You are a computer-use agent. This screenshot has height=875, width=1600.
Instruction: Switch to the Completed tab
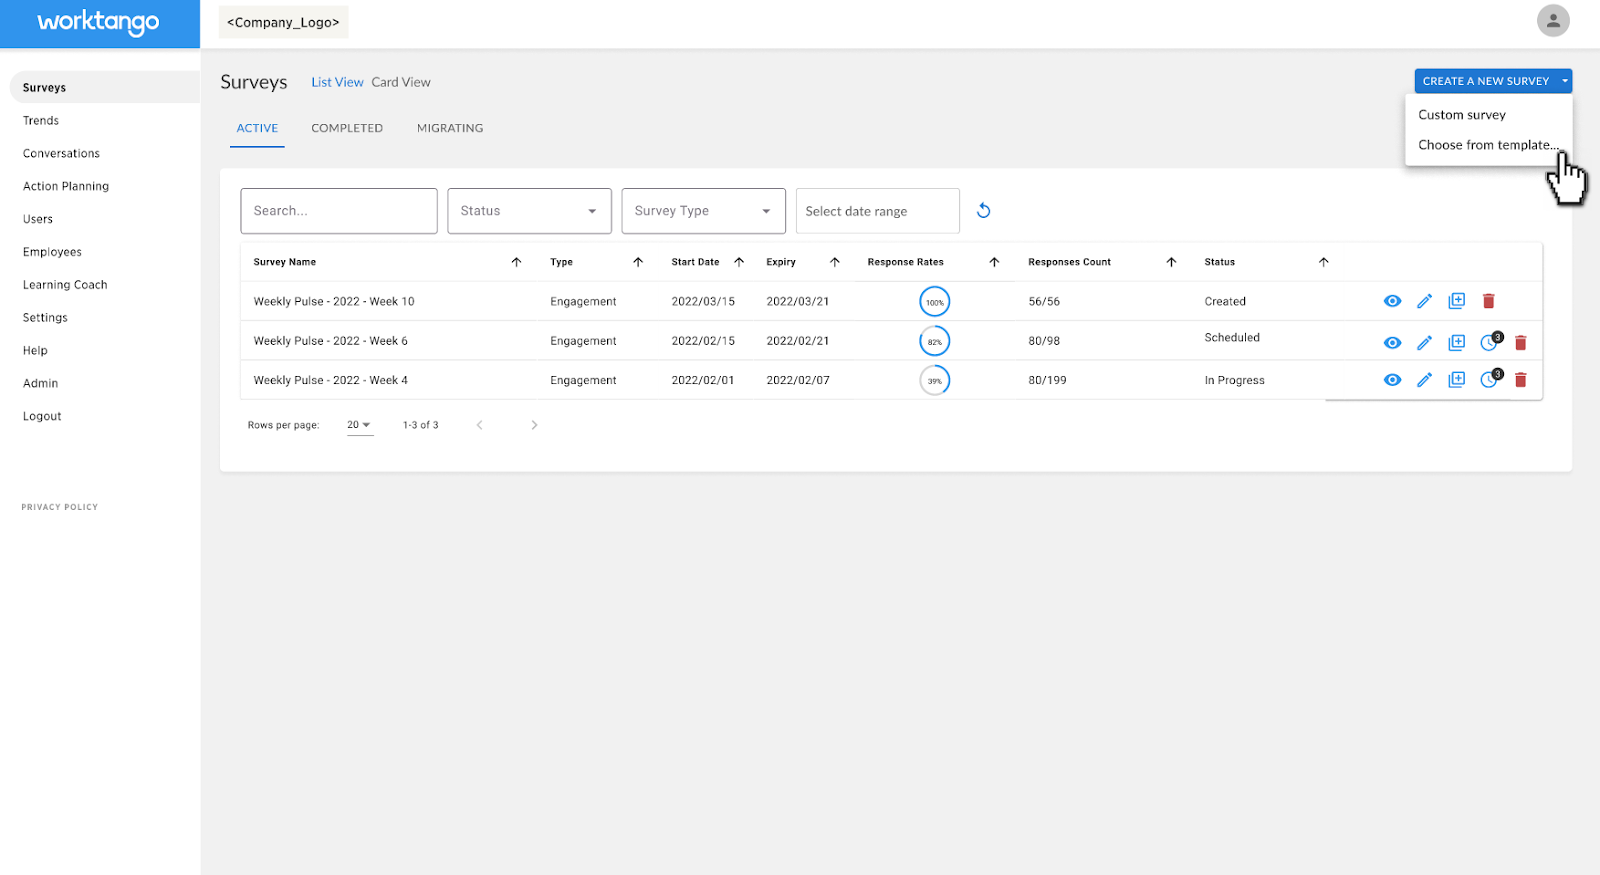click(x=347, y=128)
